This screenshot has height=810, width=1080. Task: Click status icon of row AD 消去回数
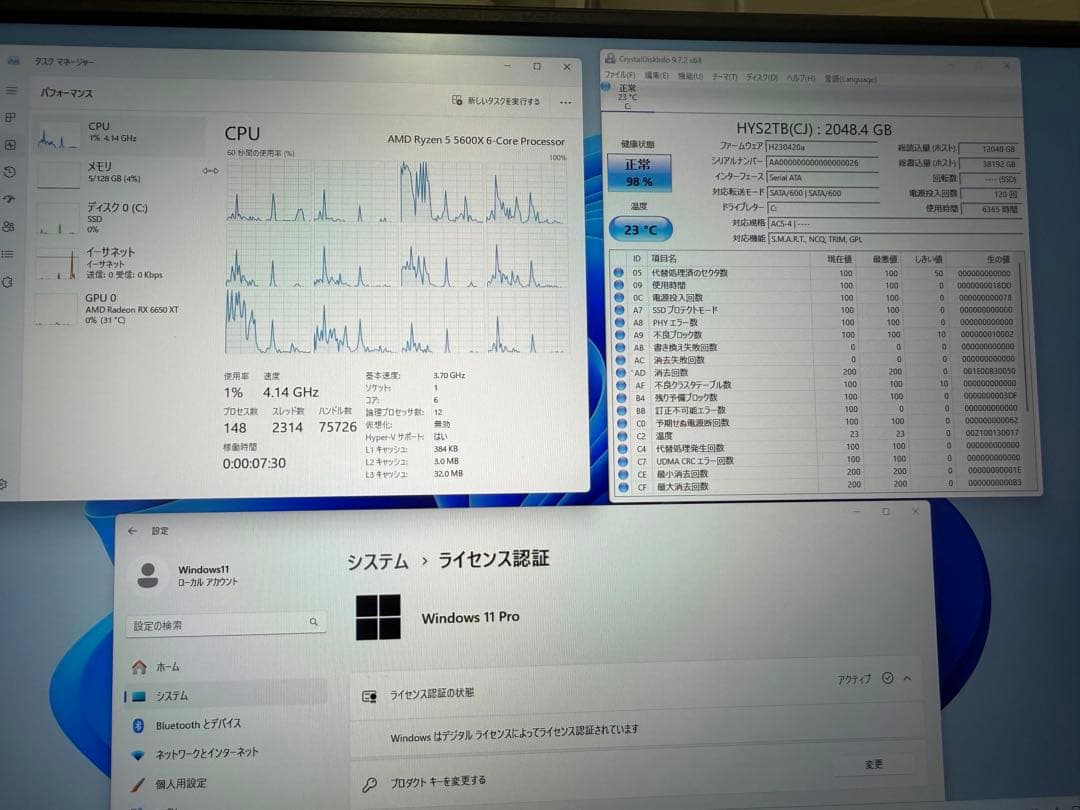621,372
